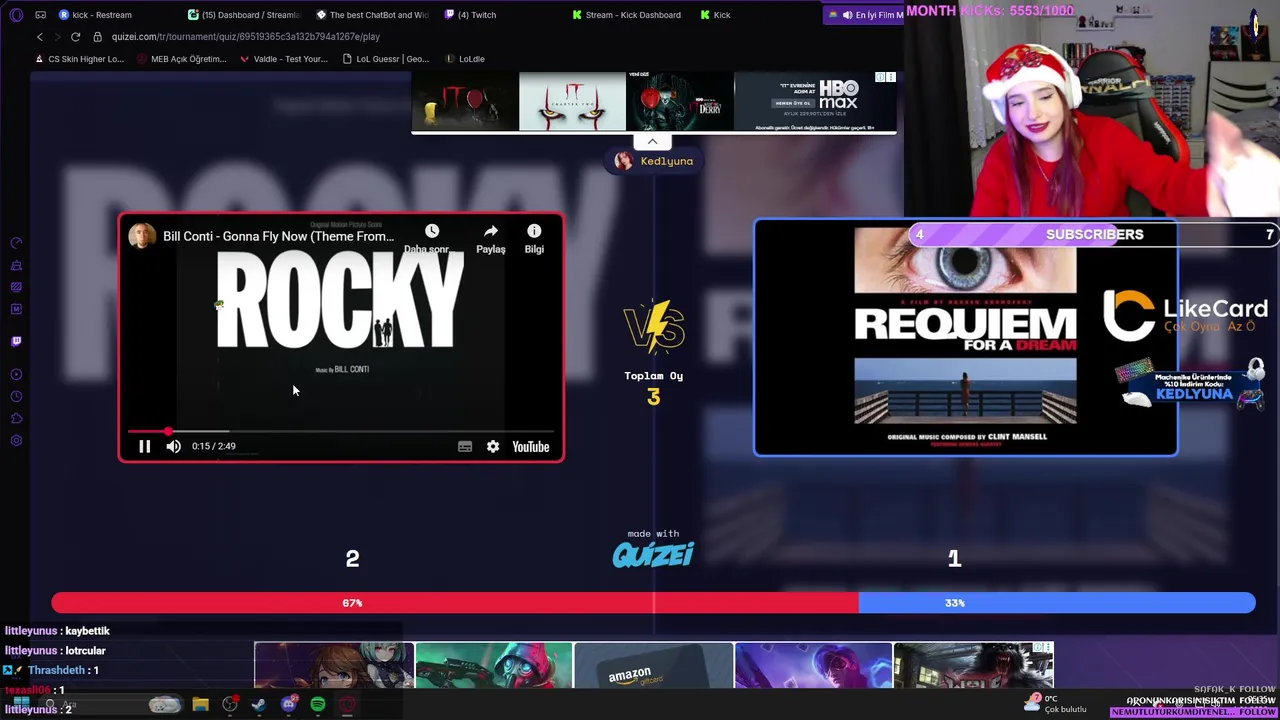Collapse the top ad banner chevron
The height and width of the screenshot is (720, 1280).
pyautogui.click(x=652, y=141)
